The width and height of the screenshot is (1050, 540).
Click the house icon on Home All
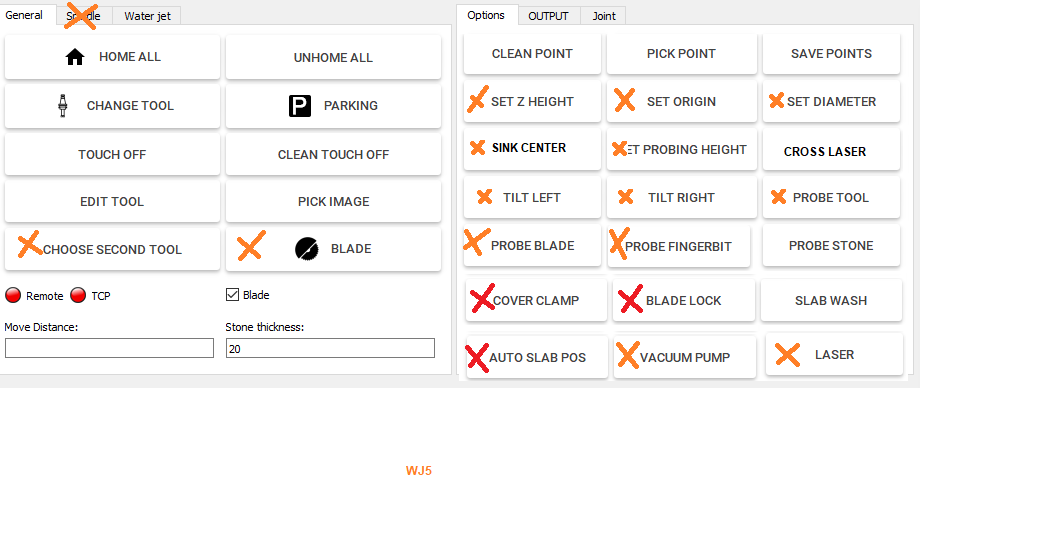tap(75, 57)
